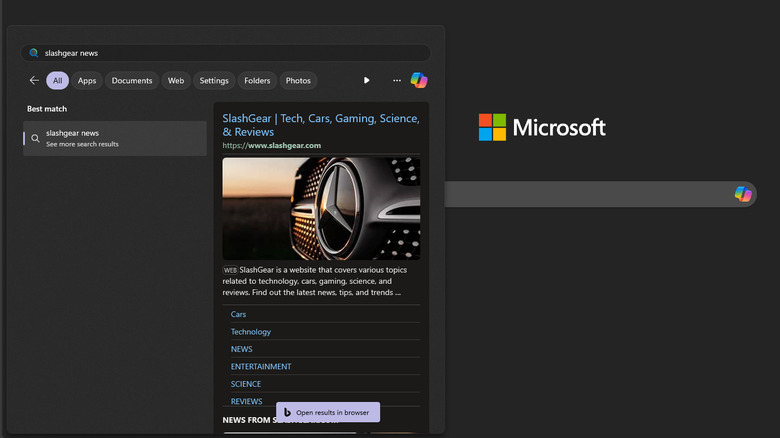The image size is (780, 438).
Task: Switch to the Documents filter tab
Action: pos(132,81)
